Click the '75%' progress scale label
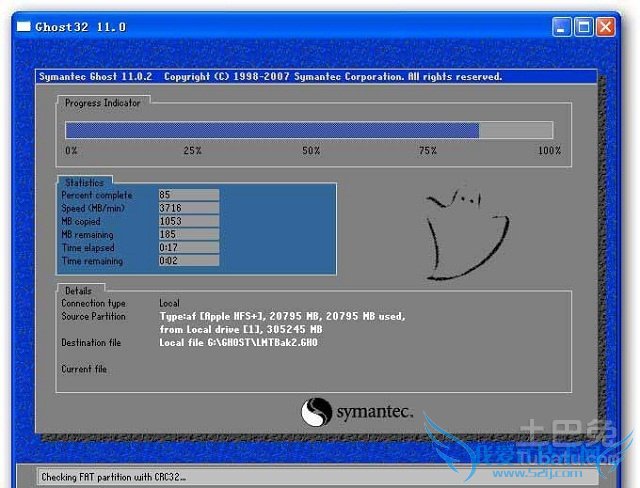 tap(428, 151)
